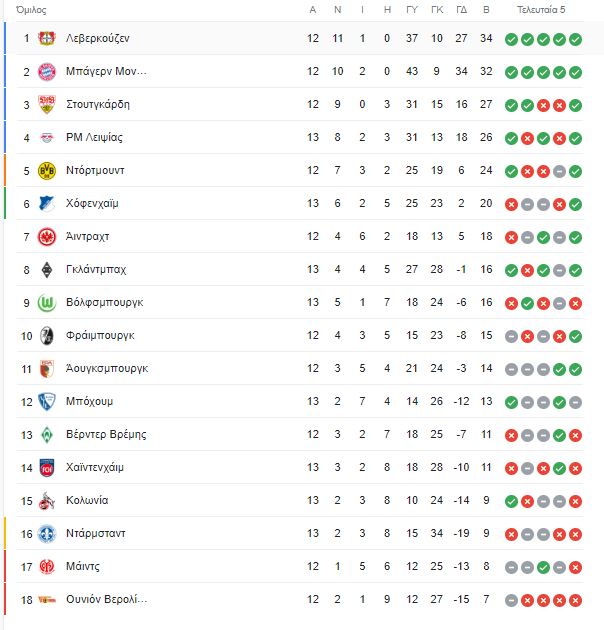The width and height of the screenshot is (604, 630).
Task: Open the Λεβερκούζεν team link
Action: pos(98,39)
